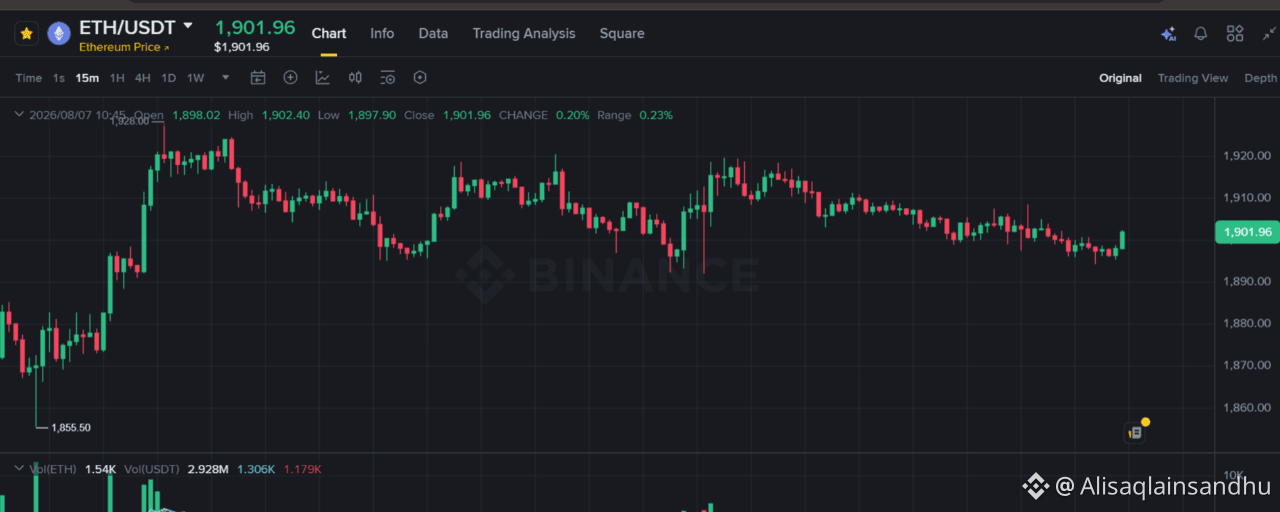Open the indicators line-chart icon
This screenshot has height=512, width=1280.
pyautogui.click(x=323, y=78)
